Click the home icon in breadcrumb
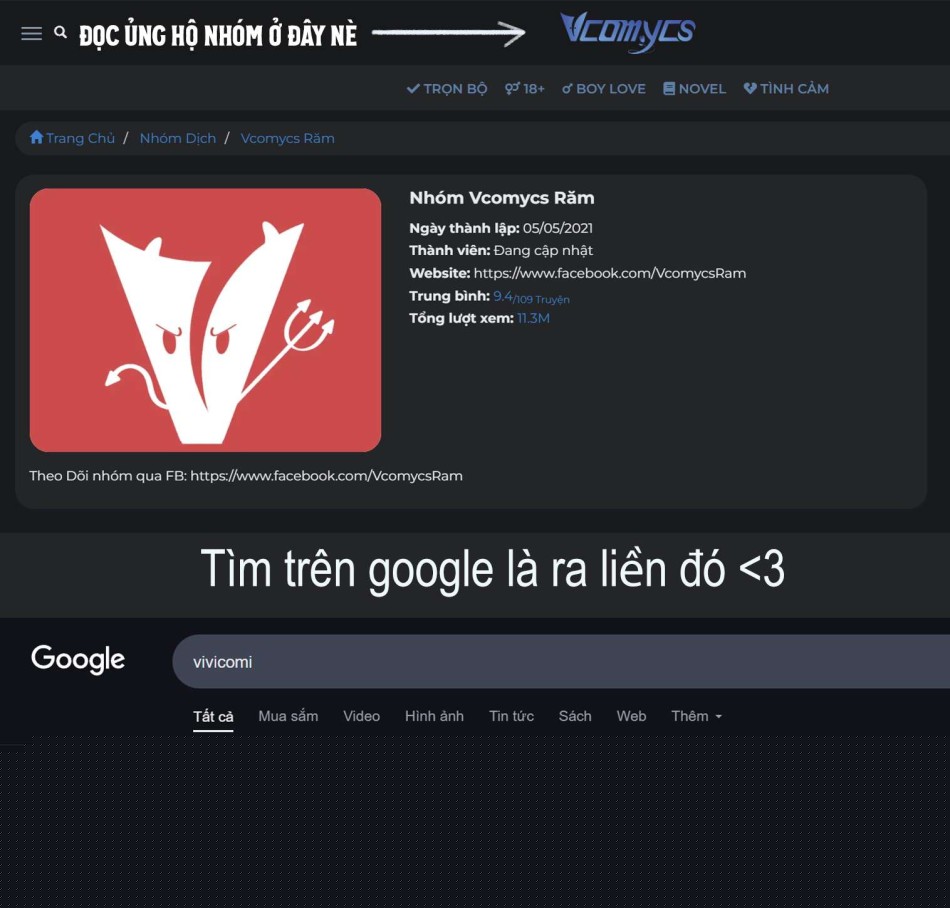 36,138
